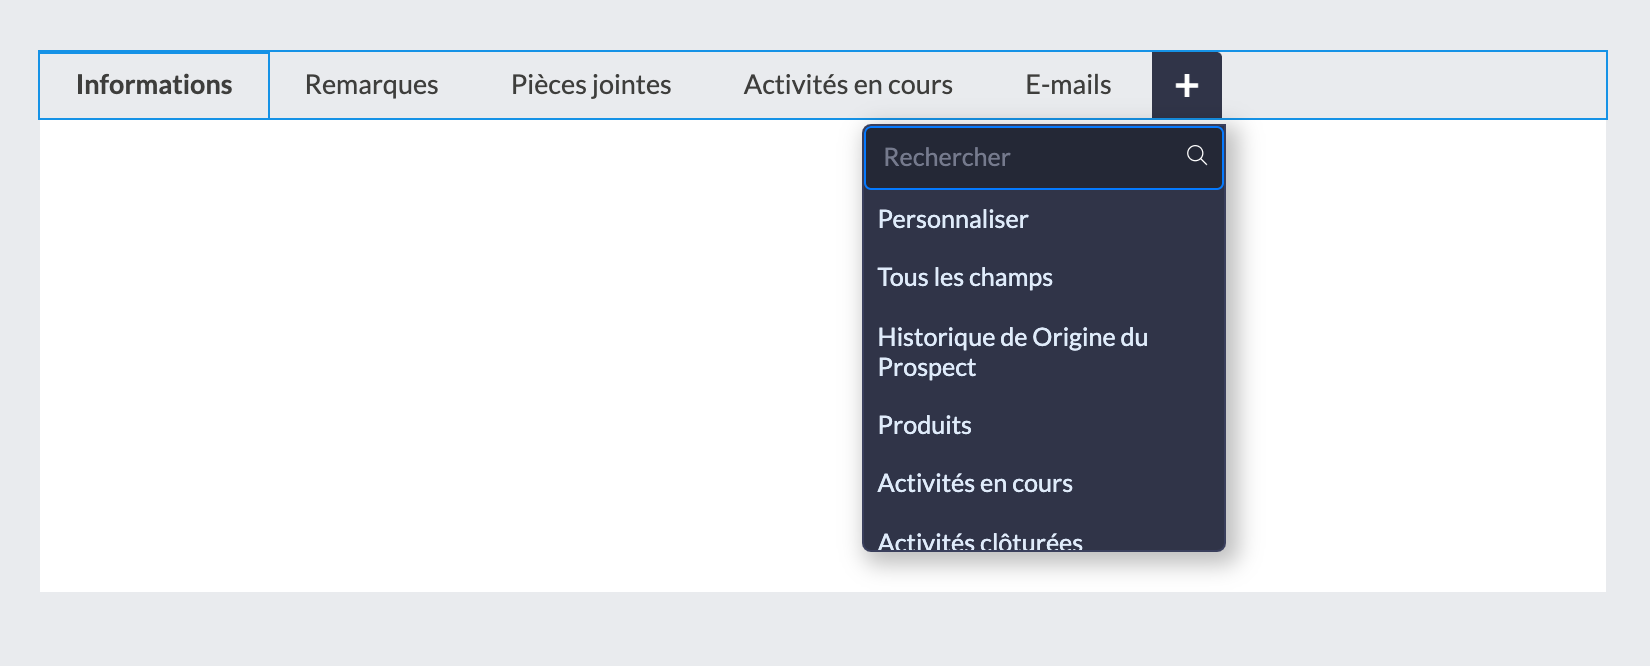Viewport: 1650px width, 666px height.
Task: Click Activités clôturées at the list bottom
Action: tap(980, 541)
